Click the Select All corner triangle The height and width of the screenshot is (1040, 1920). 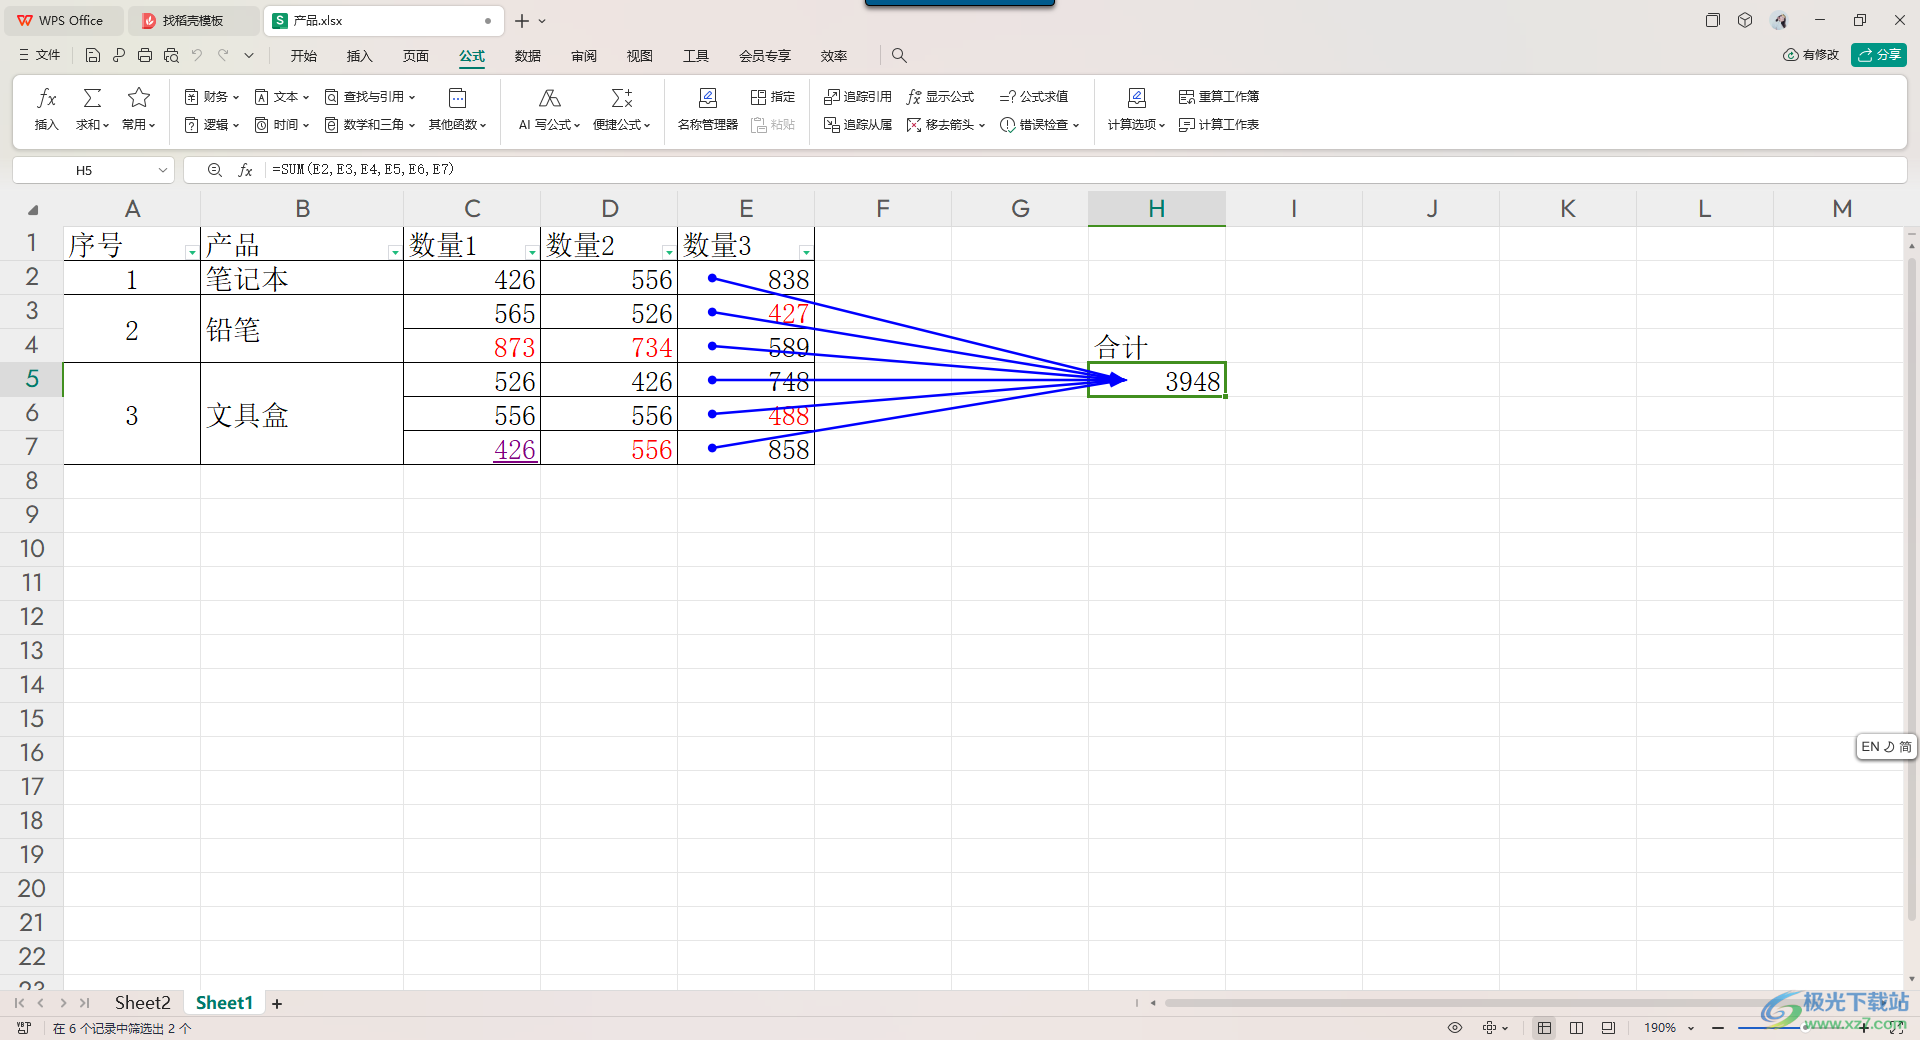pyautogui.click(x=32, y=210)
